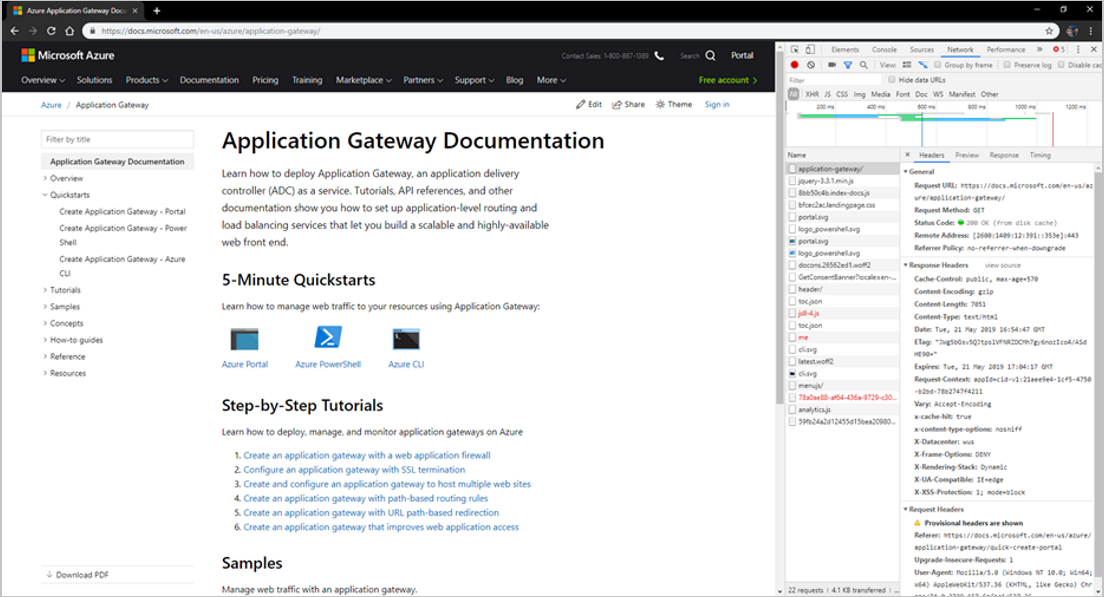The image size is (1104, 597).
Task: Expand the Products dropdown in Azure navigation
Action: pos(146,80)
